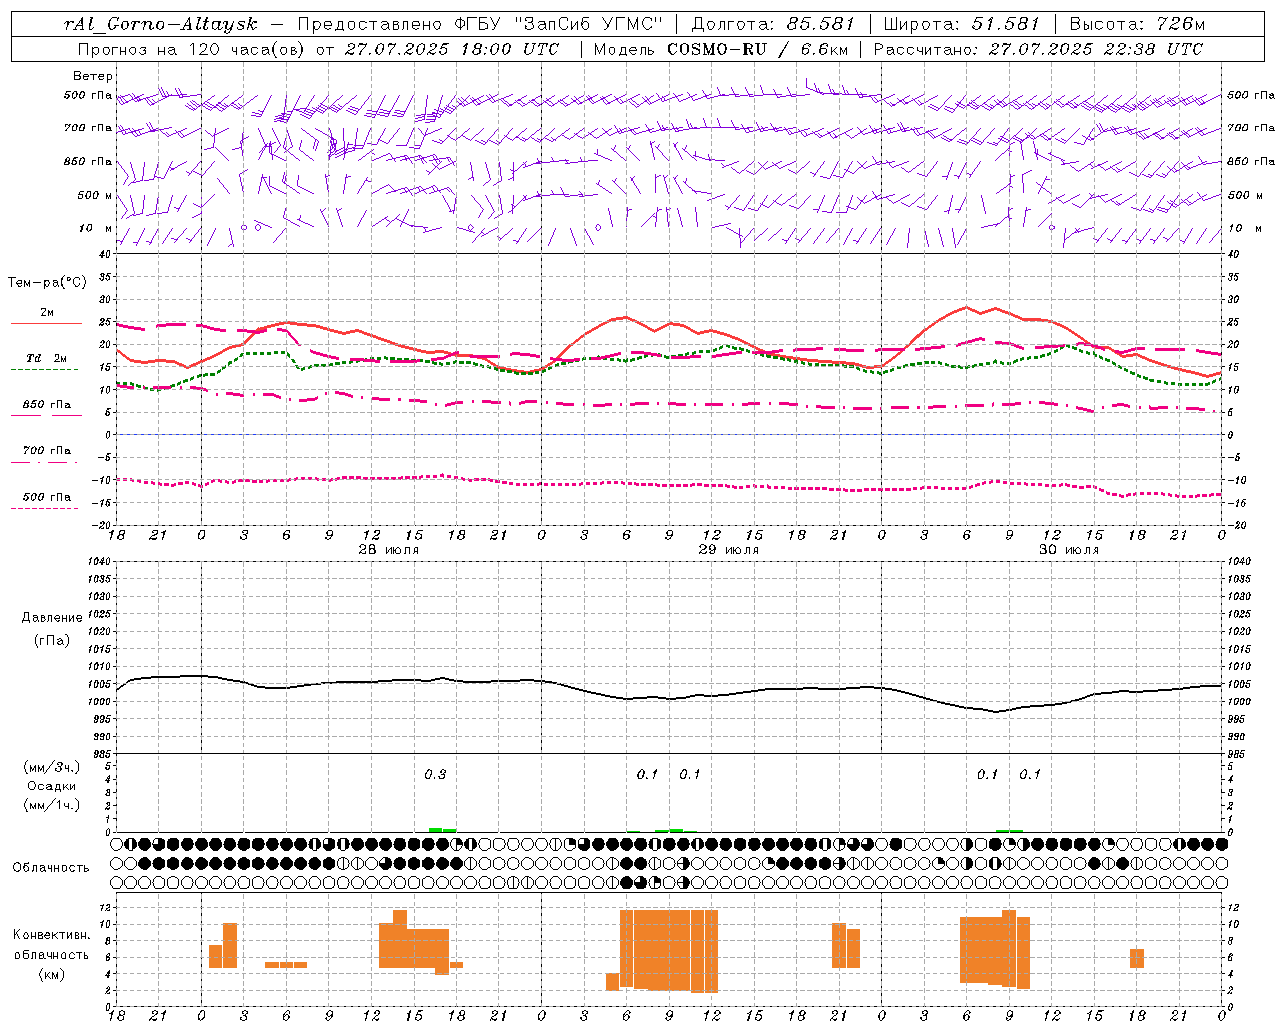Click the (км) unit under convective cloud label
Viewport: 1280px width, 1024px height.
click(52, 974)
